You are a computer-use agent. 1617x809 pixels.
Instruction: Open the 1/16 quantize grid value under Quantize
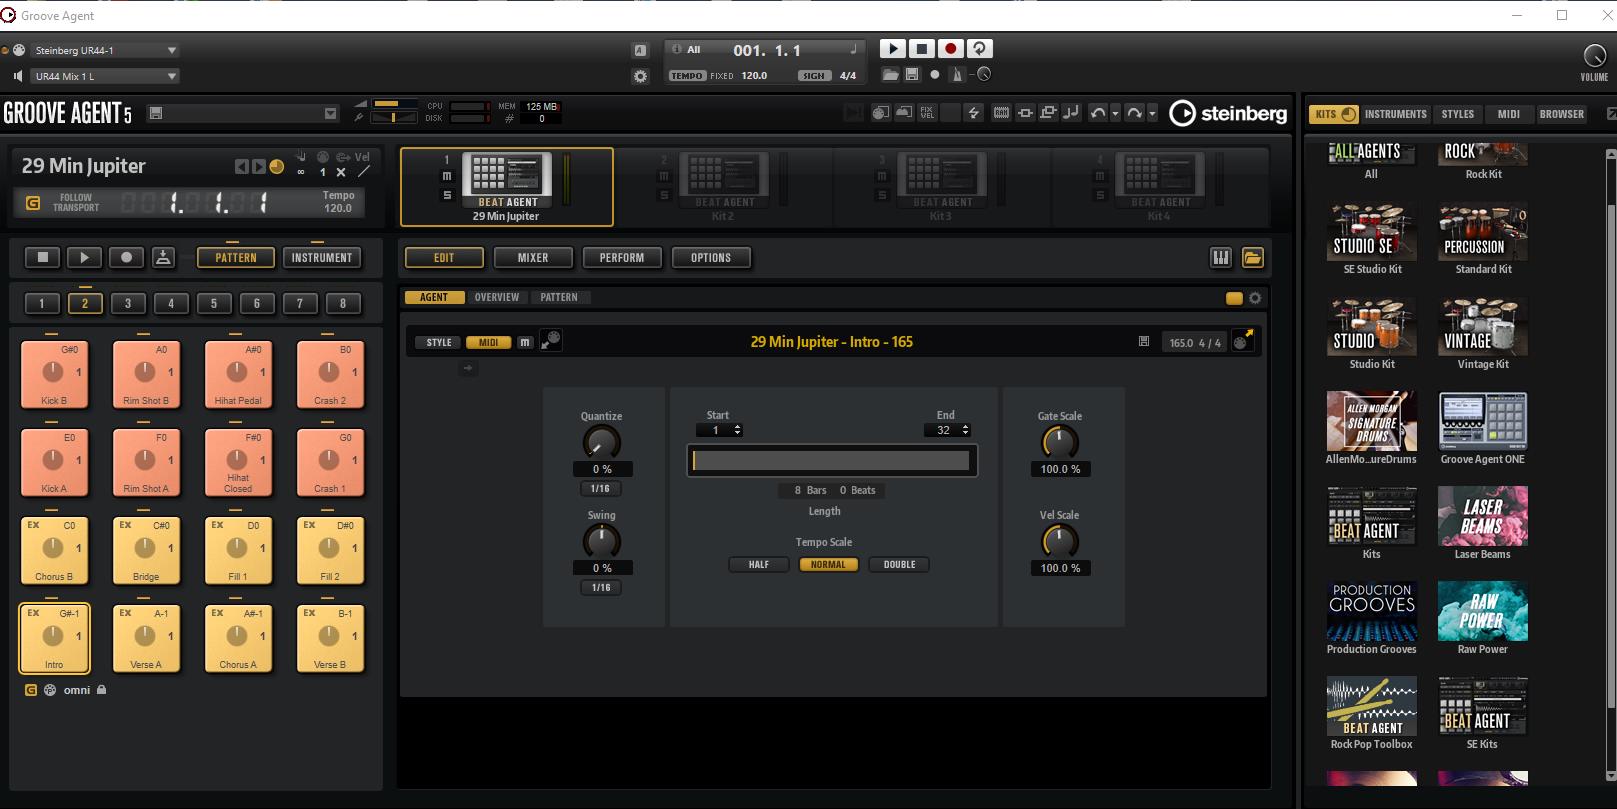point(600,488)
